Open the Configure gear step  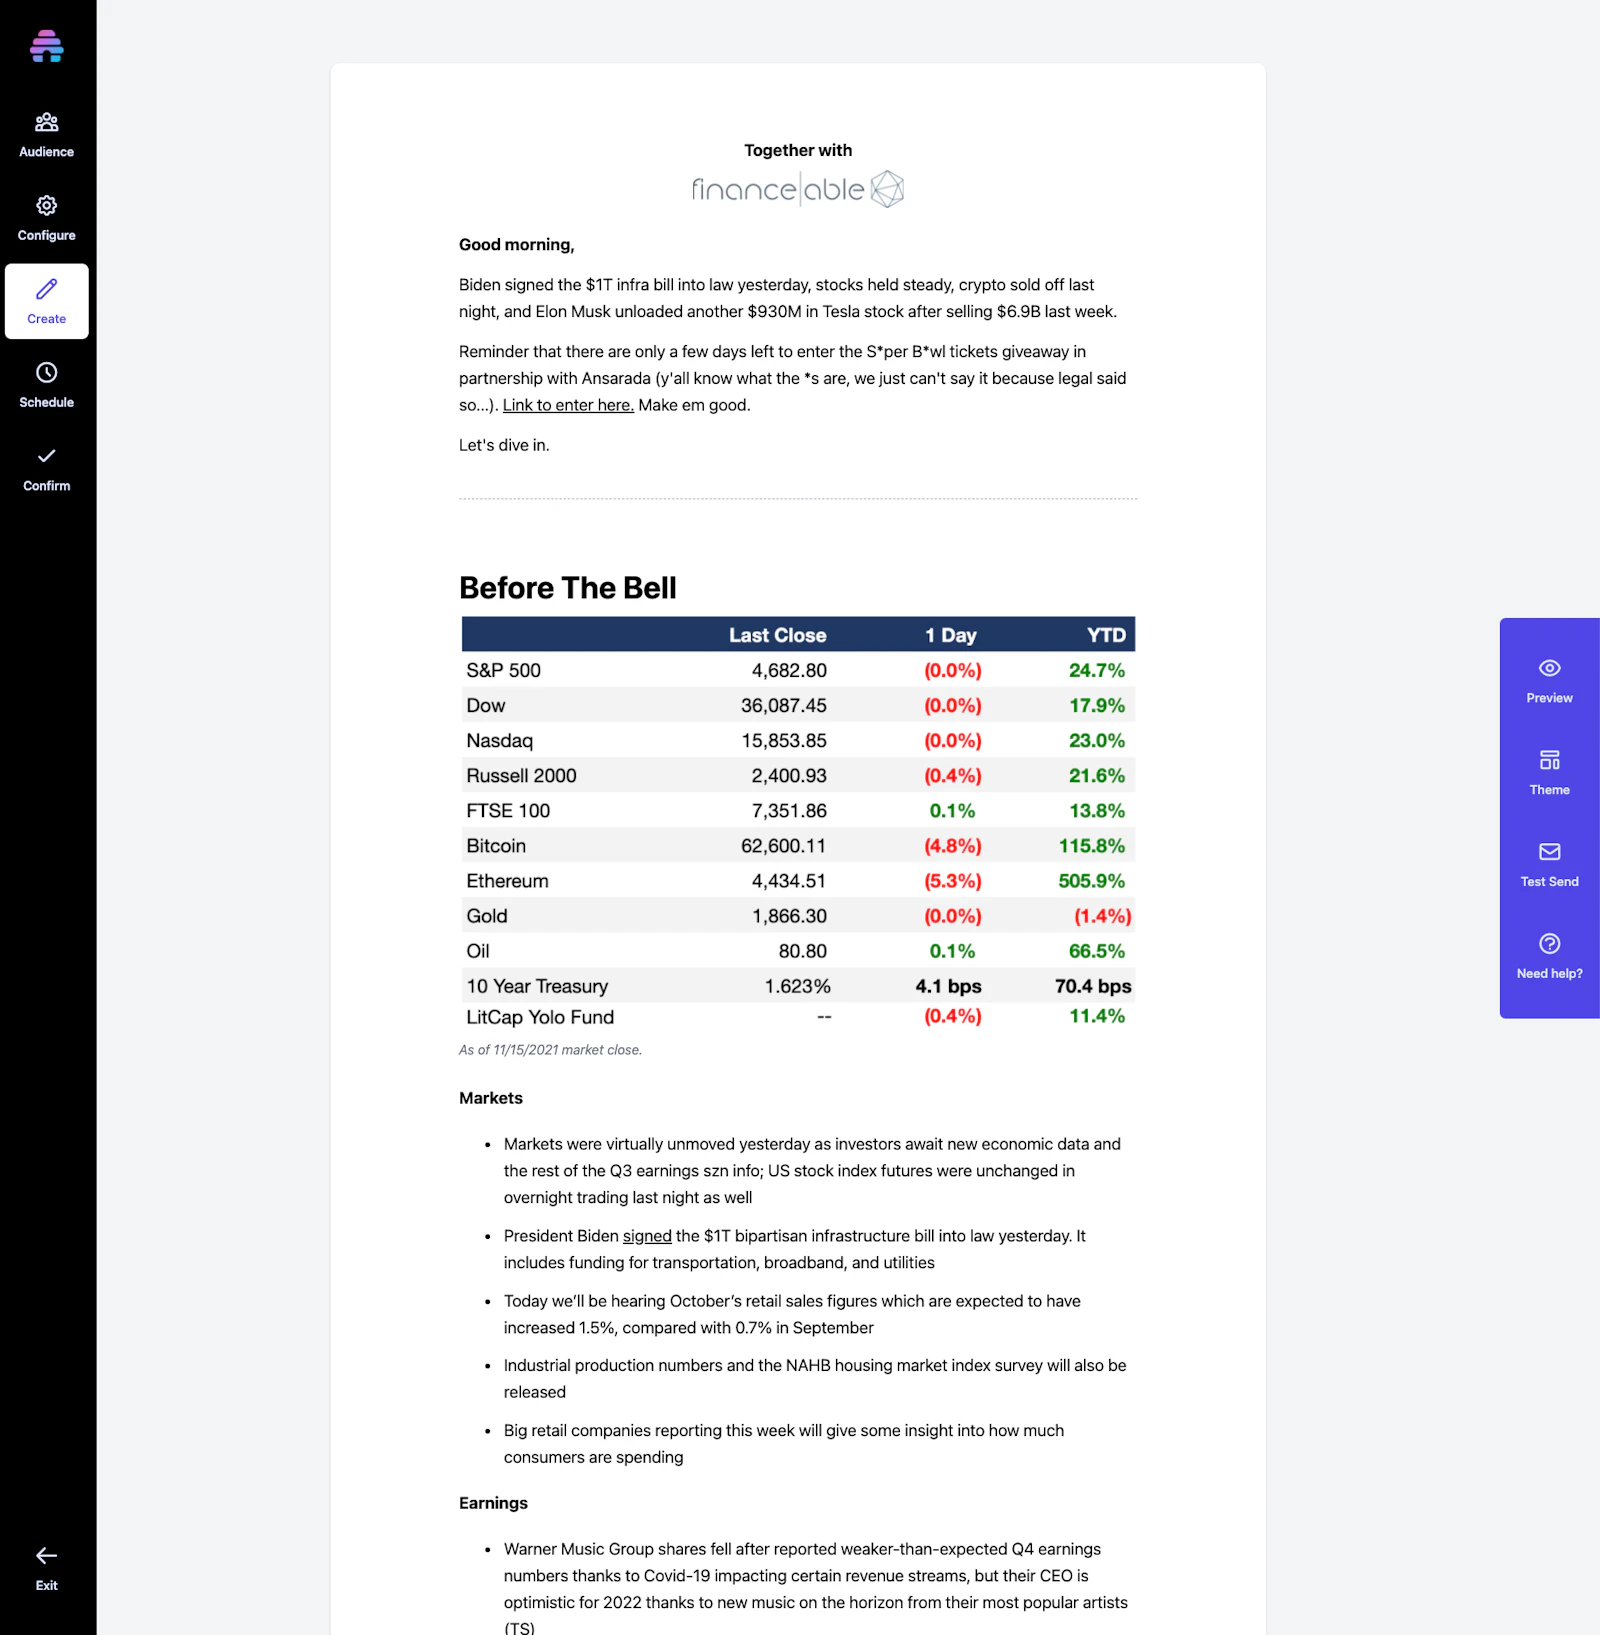click(x=46, y=218)
